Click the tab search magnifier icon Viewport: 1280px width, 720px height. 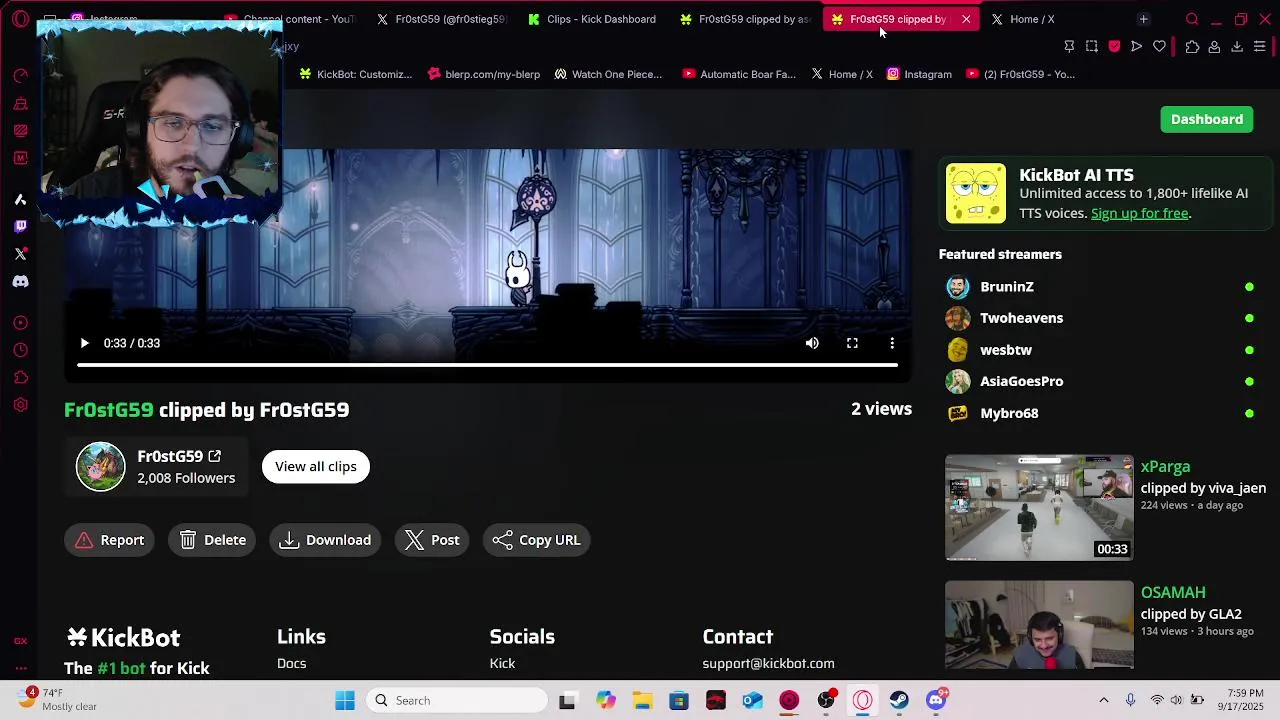pyautogui.click(x=1192, y=19)
